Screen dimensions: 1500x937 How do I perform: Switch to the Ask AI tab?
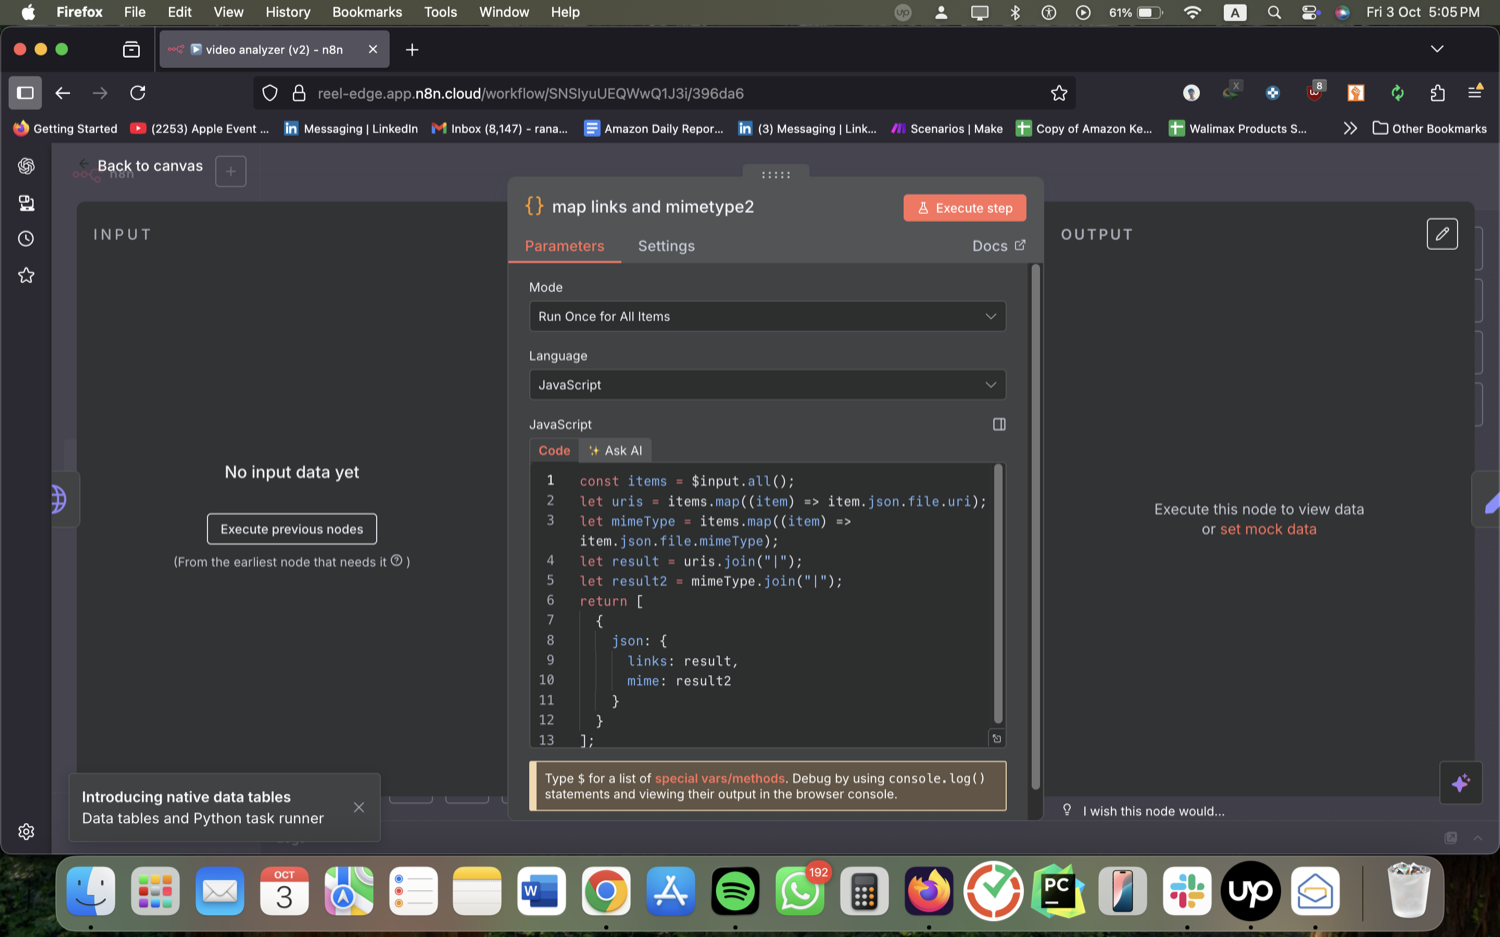(616, 450)
